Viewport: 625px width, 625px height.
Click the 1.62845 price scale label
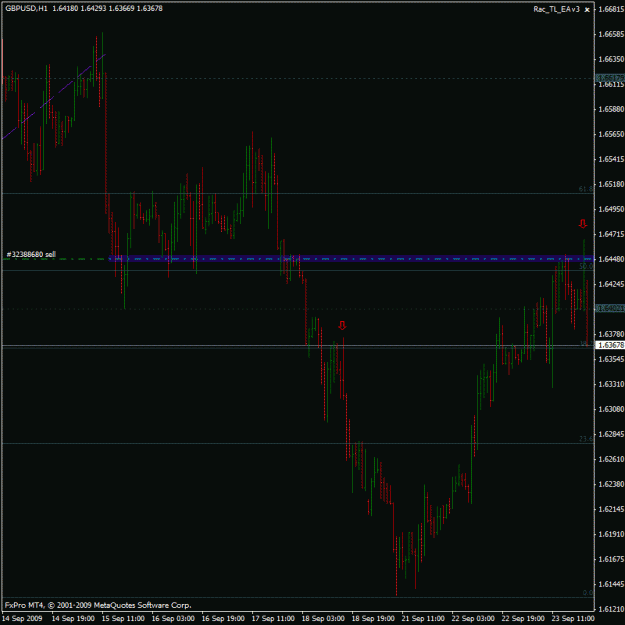(611, 434)
